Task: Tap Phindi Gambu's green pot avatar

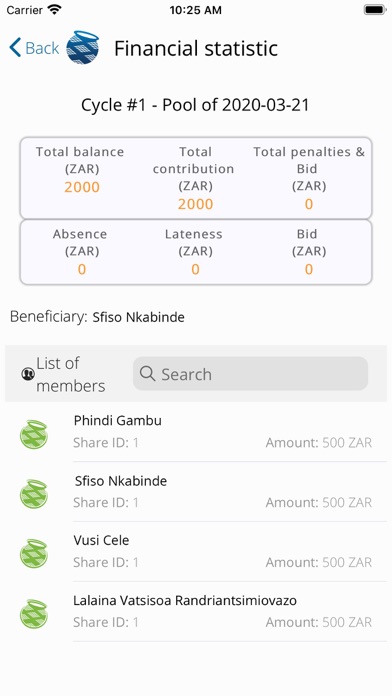Action: (34, 434)
